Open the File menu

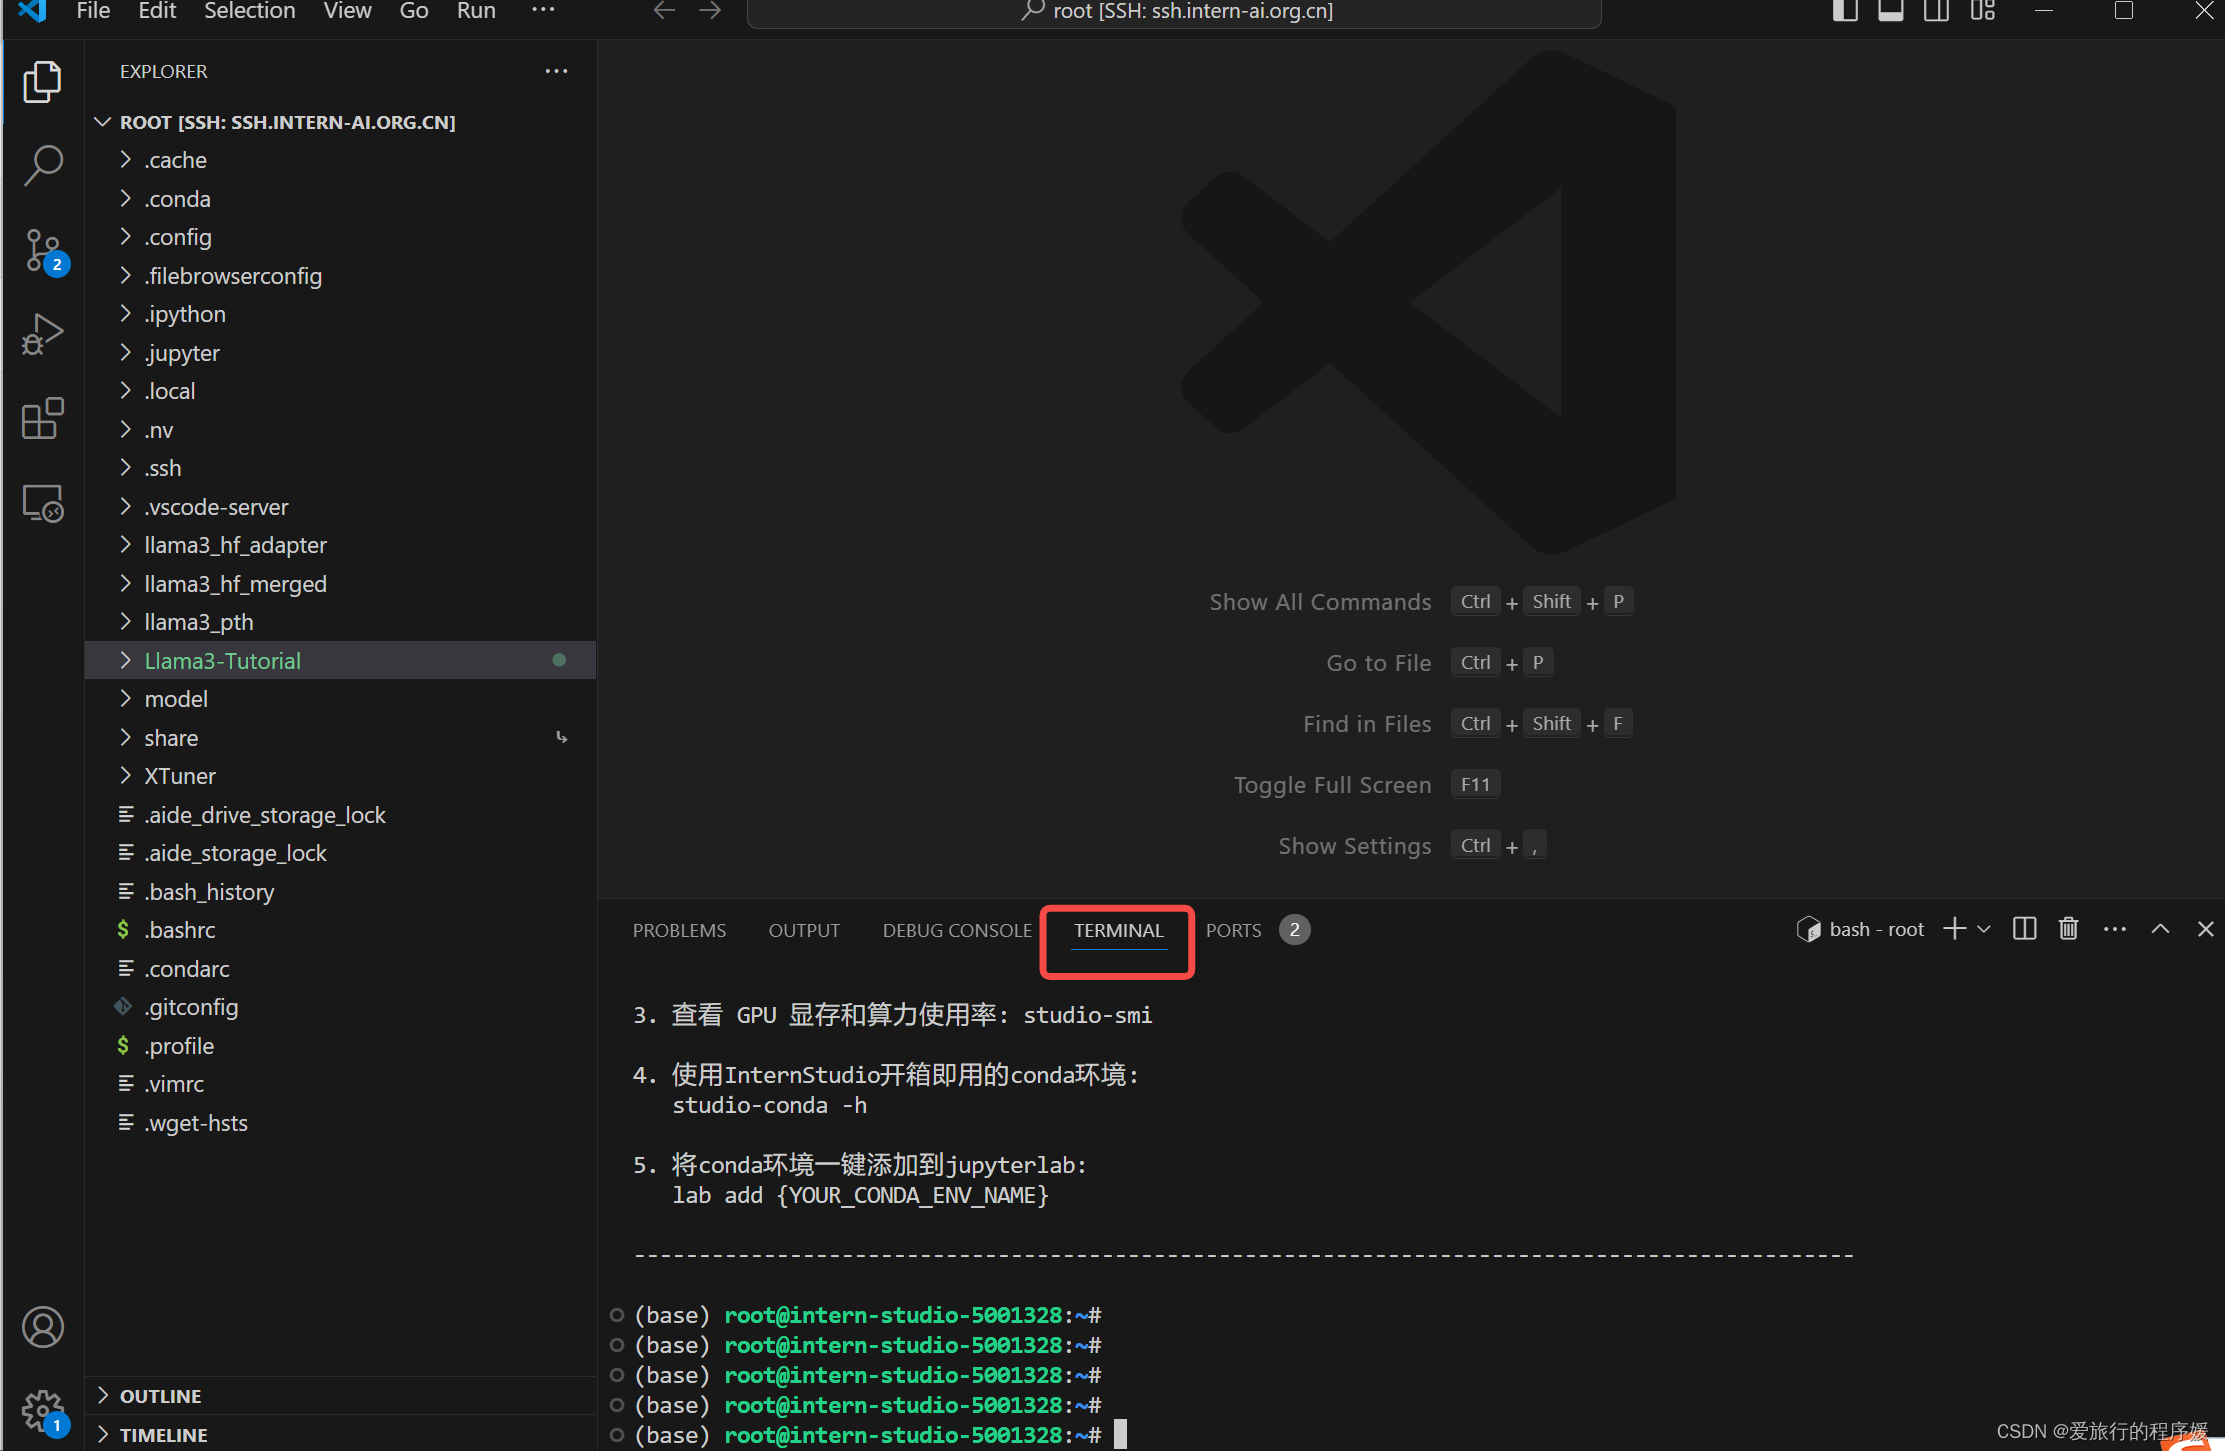click(93, 11)
